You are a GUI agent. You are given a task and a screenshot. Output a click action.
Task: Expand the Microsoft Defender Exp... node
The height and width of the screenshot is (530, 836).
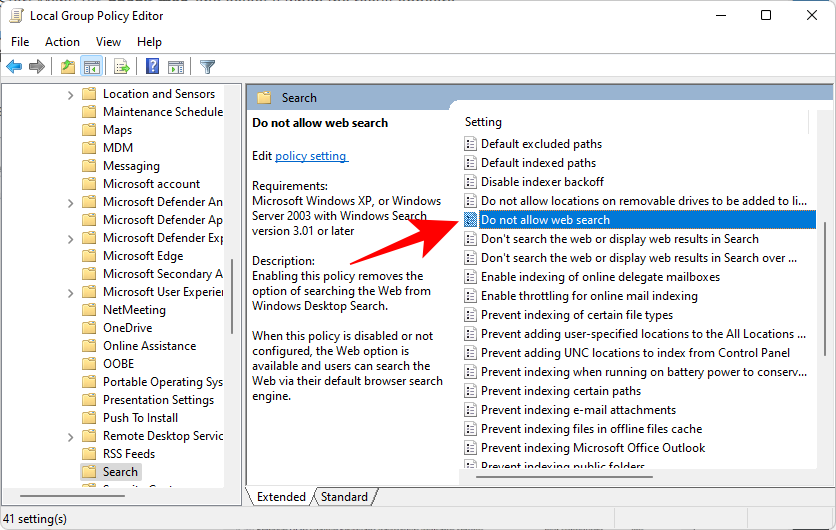[70, 239]
